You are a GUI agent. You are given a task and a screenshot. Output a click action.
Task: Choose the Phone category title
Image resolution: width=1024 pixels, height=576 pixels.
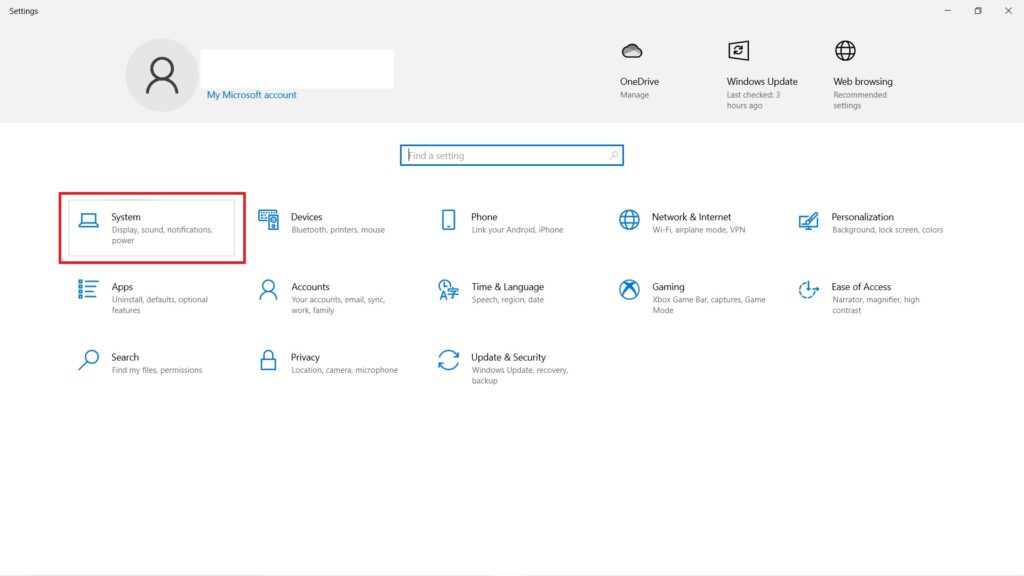484,217
